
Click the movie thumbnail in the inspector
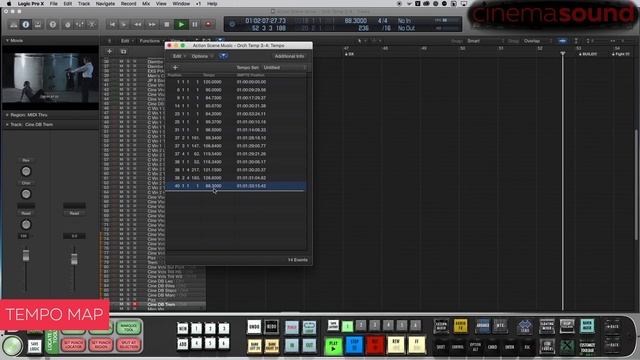(x=50, y=78)
